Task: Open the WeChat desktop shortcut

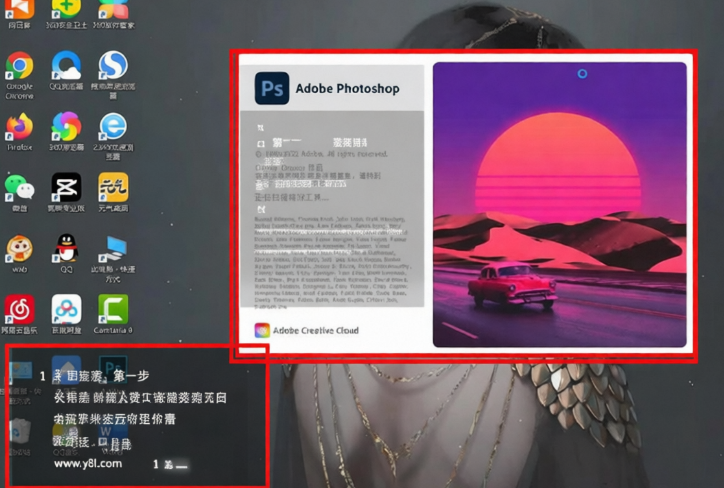Action: (x=19, y=187)
